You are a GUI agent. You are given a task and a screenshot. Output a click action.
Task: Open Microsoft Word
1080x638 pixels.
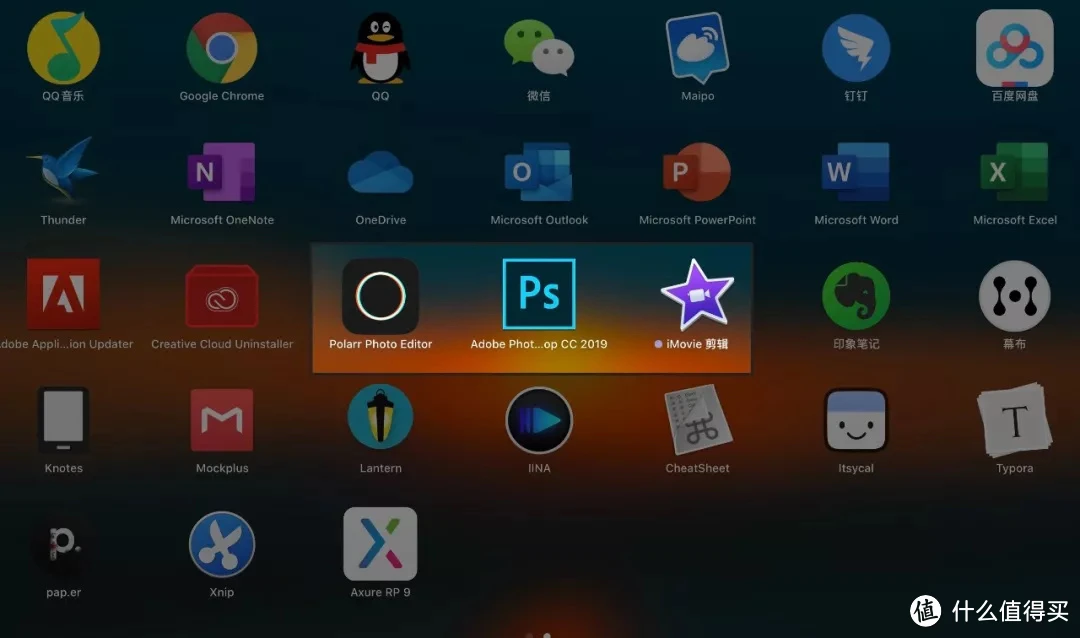(856, 172)
